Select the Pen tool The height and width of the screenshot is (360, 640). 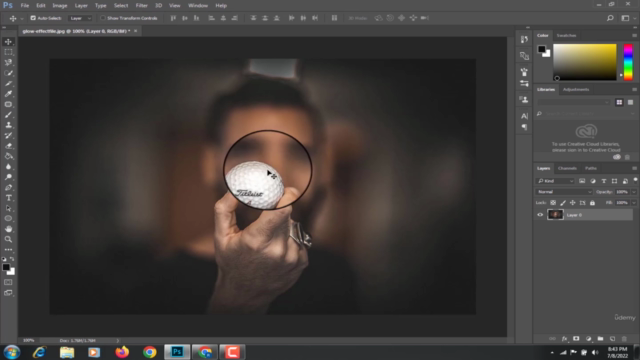tap(8, 188)
